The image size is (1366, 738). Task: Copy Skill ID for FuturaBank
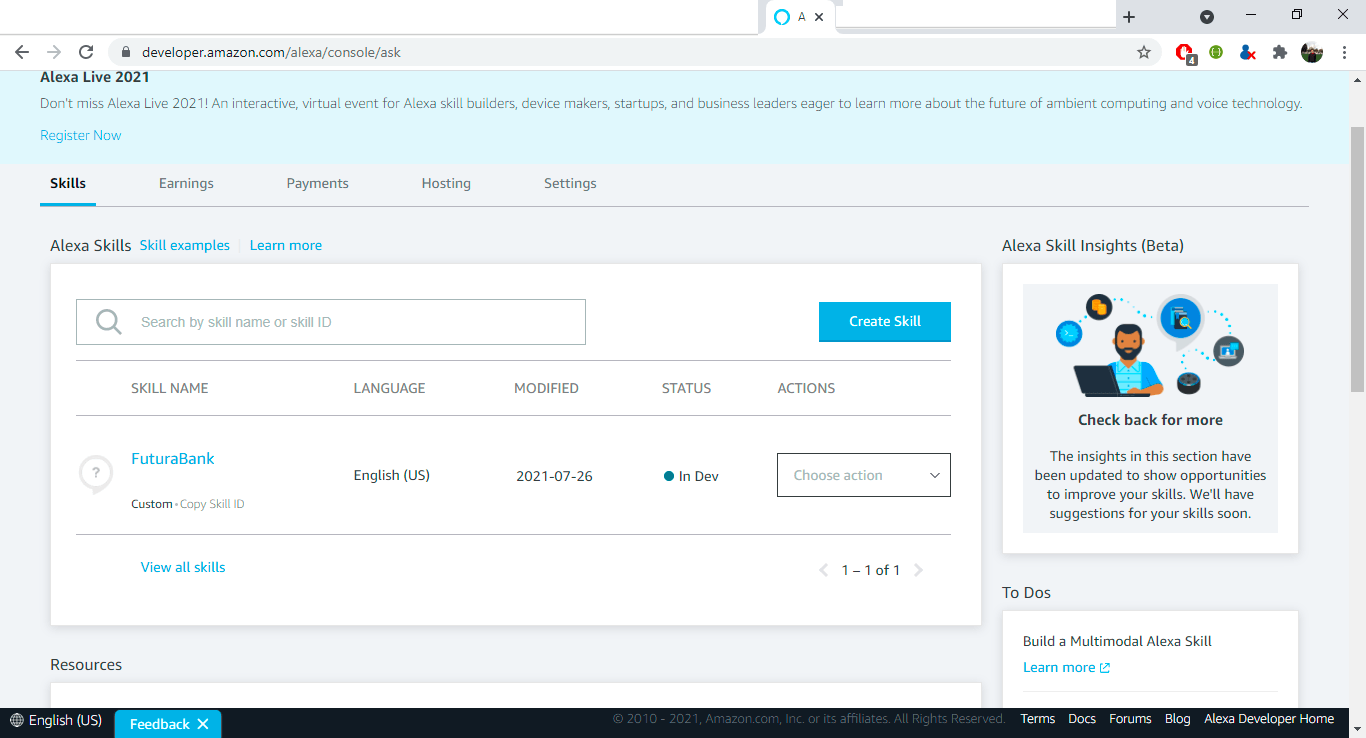tap(212, 504)
